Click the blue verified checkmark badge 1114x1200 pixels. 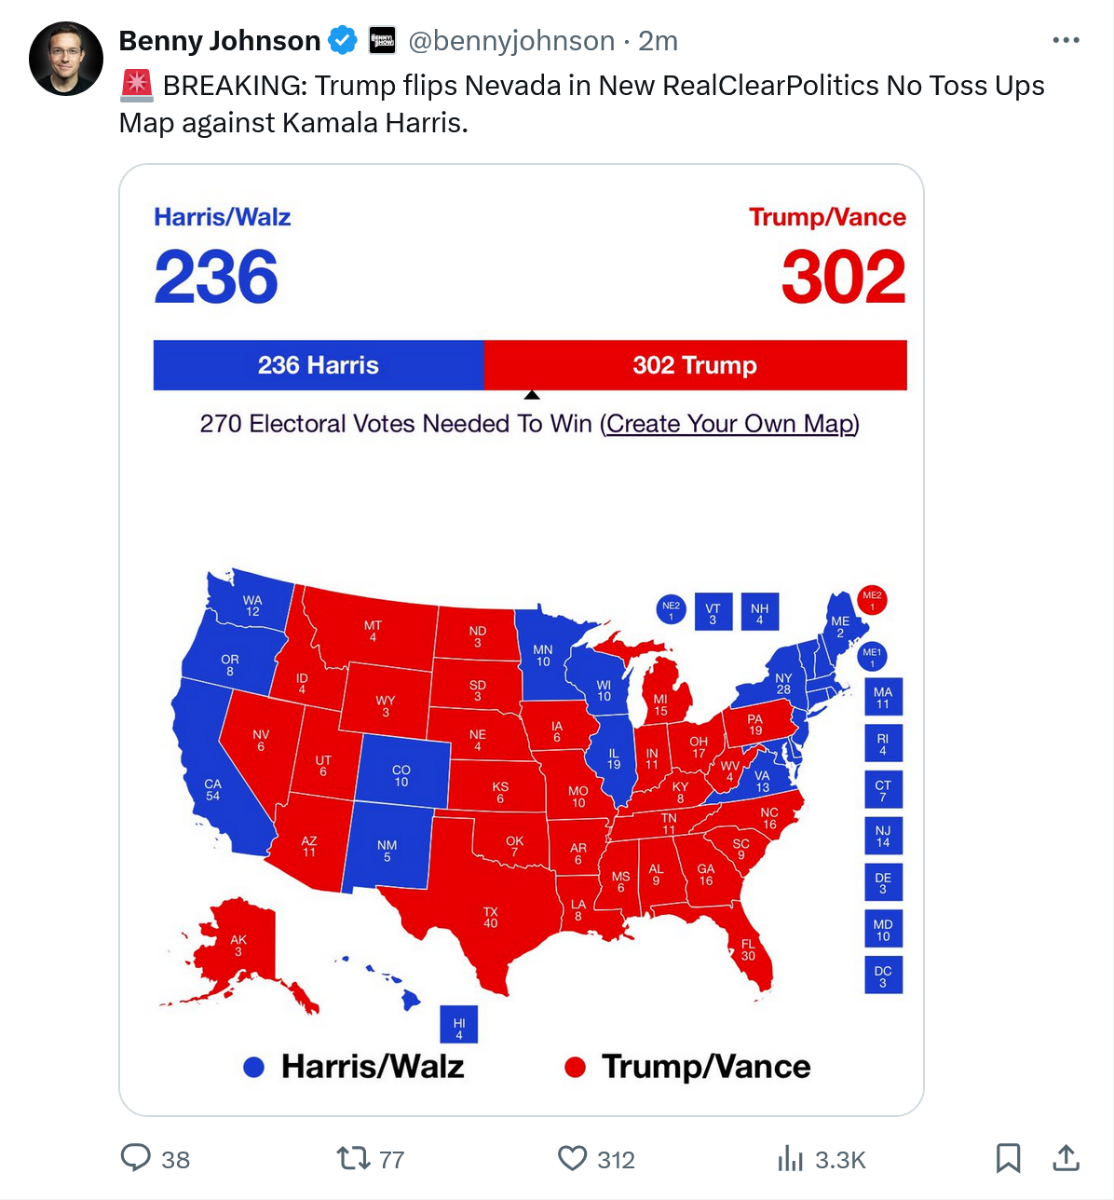coord(343,40)
